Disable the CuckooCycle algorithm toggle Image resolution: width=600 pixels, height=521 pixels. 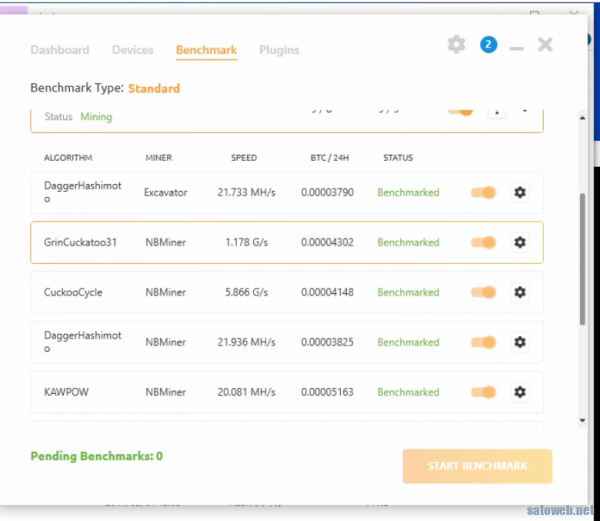[483, 292]
